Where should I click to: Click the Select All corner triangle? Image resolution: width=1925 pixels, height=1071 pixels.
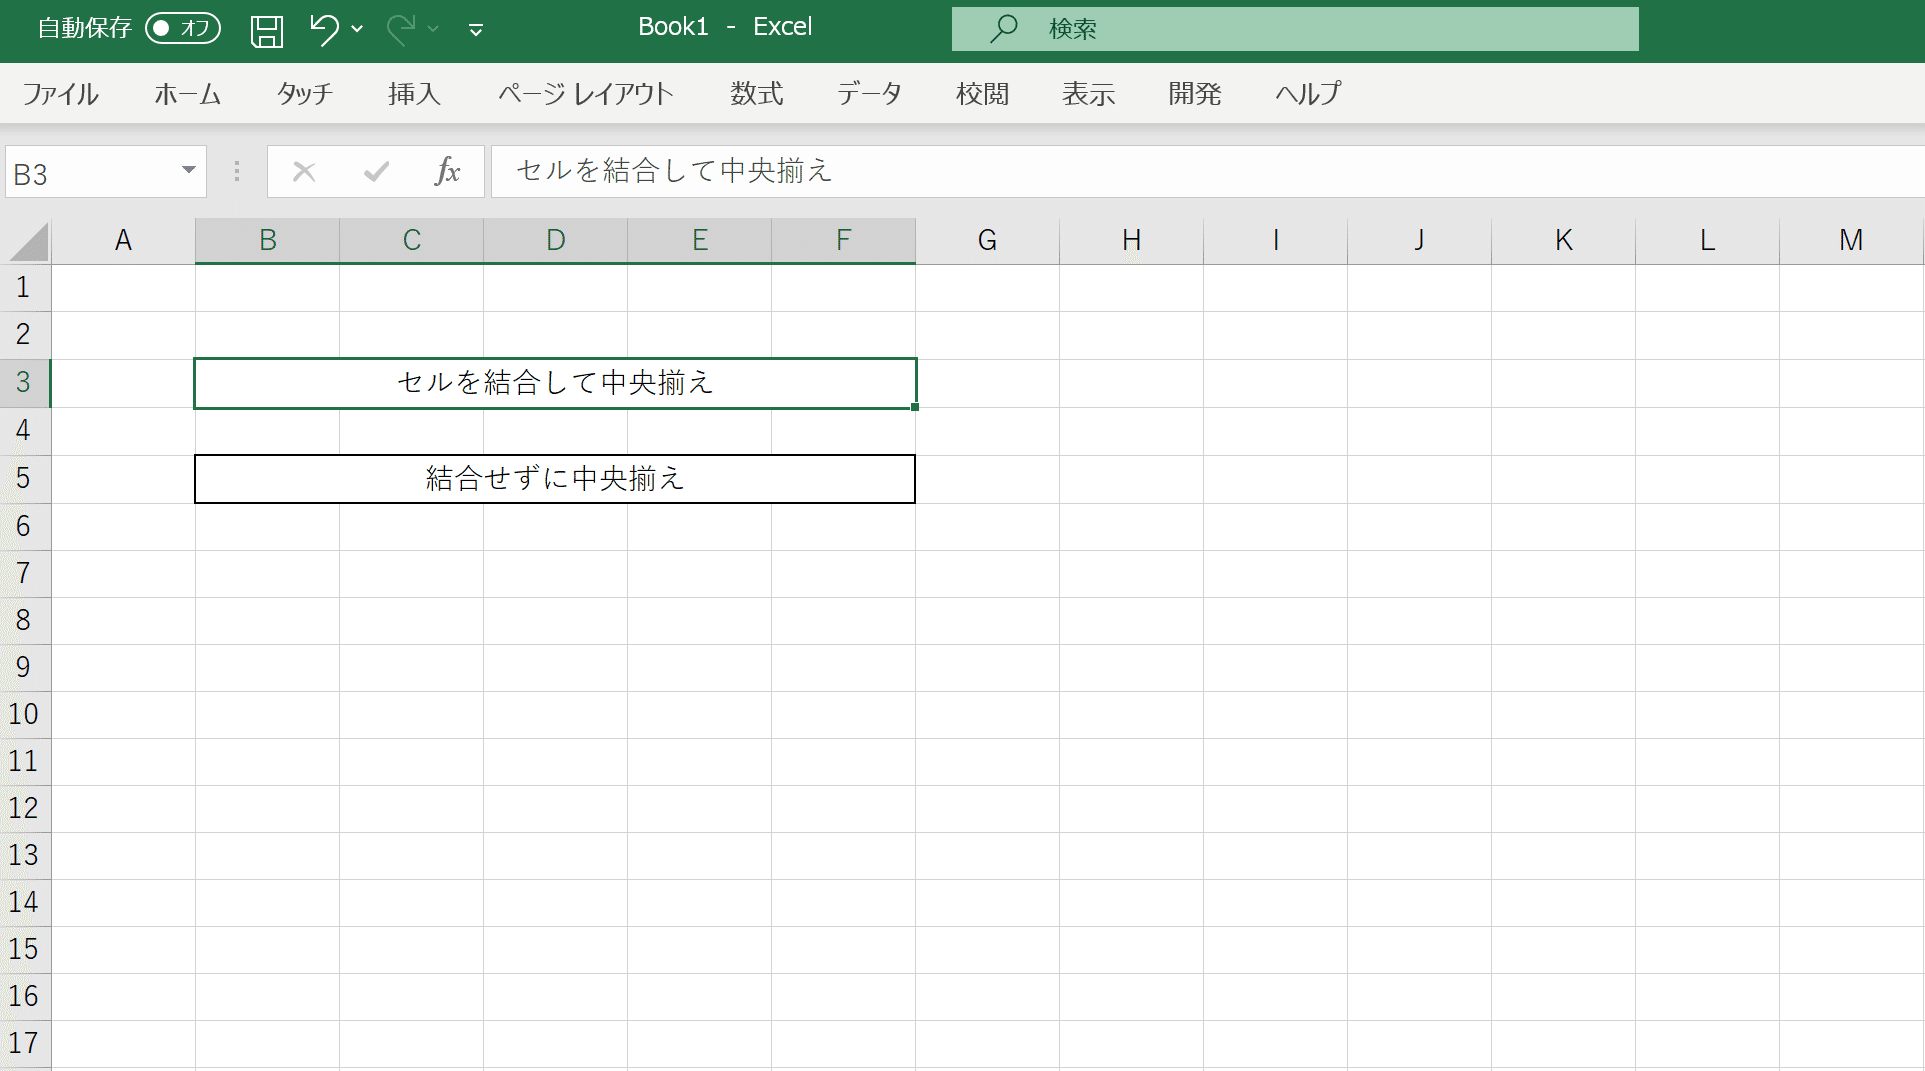(27, 242)
